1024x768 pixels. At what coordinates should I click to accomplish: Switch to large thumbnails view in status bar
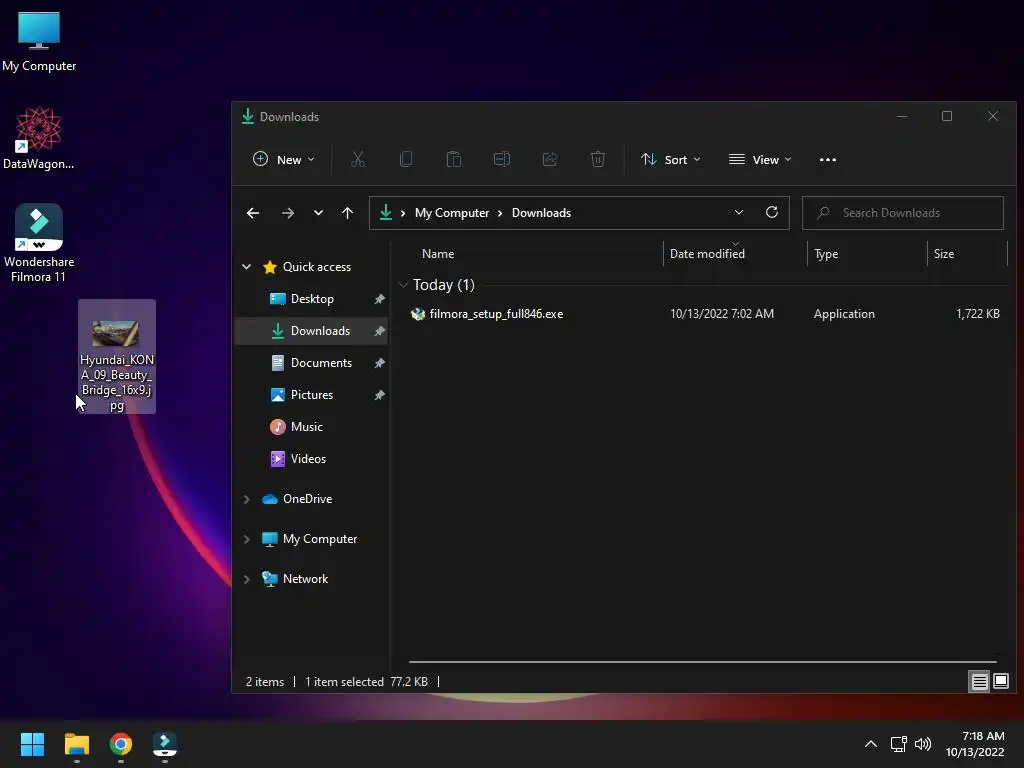pos(1000,682)
